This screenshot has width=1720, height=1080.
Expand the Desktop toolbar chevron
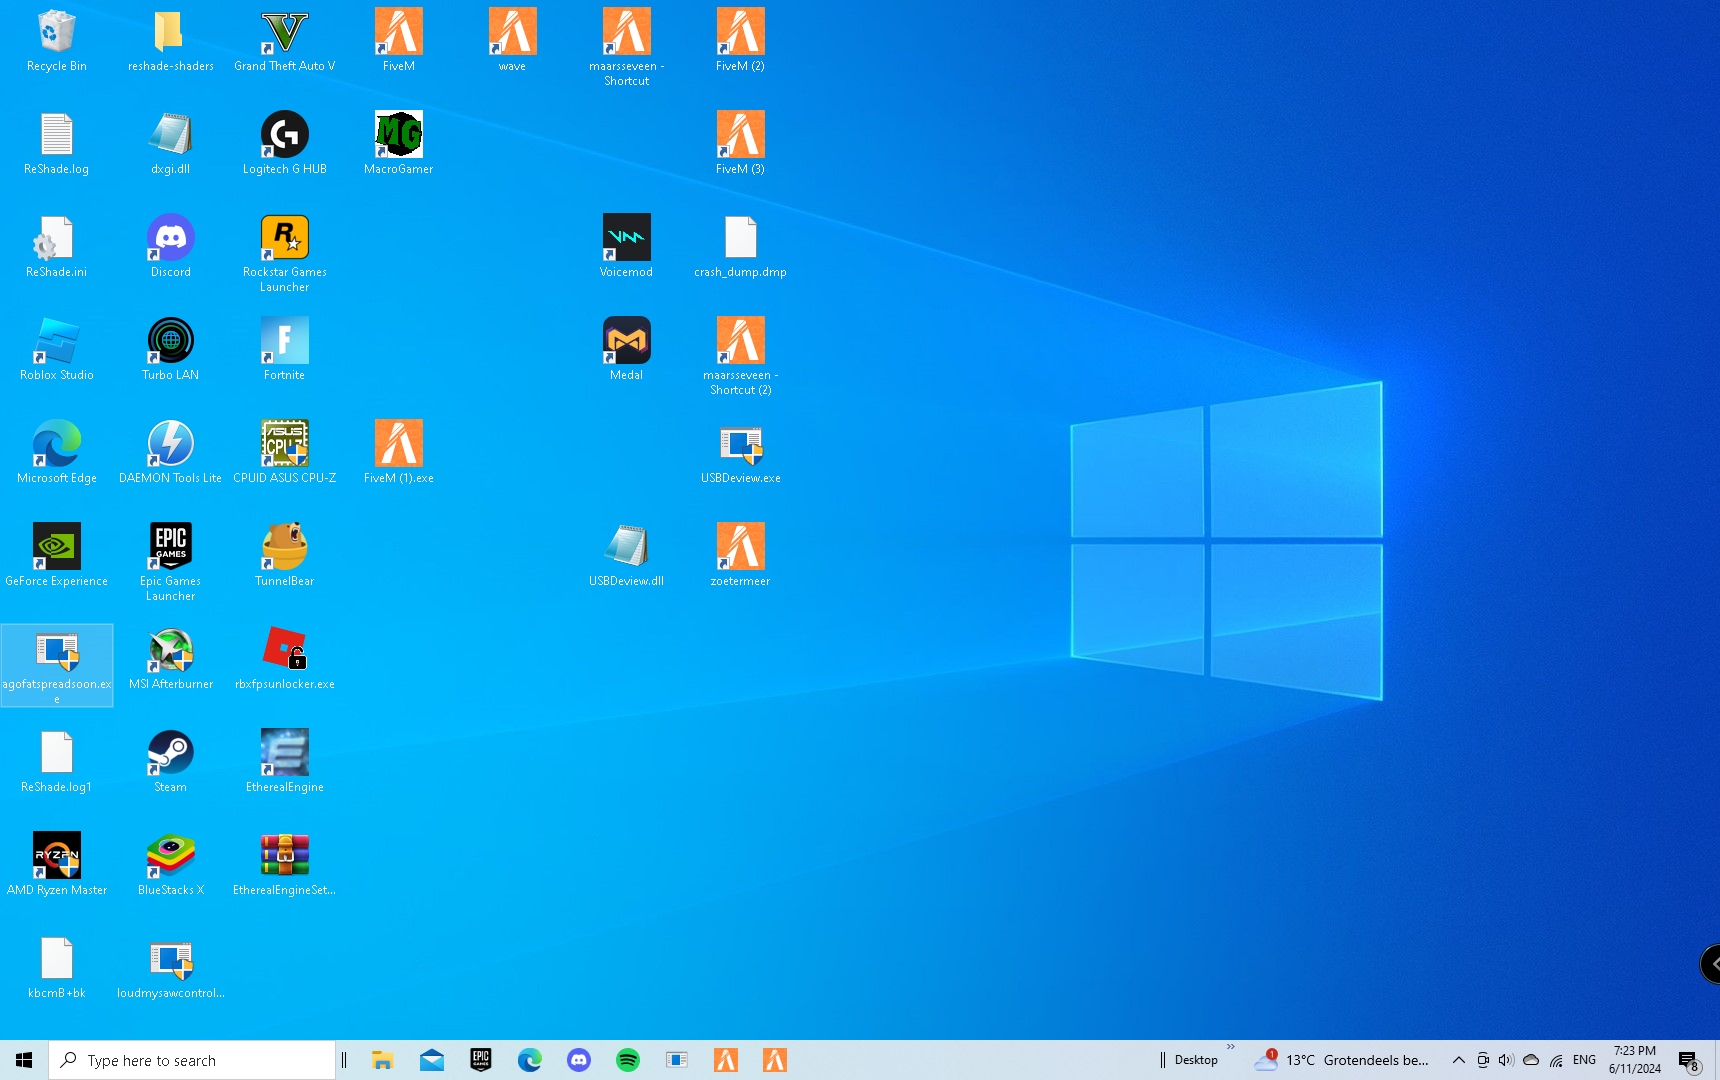pyautogui.click(x=1231, y=1048)
